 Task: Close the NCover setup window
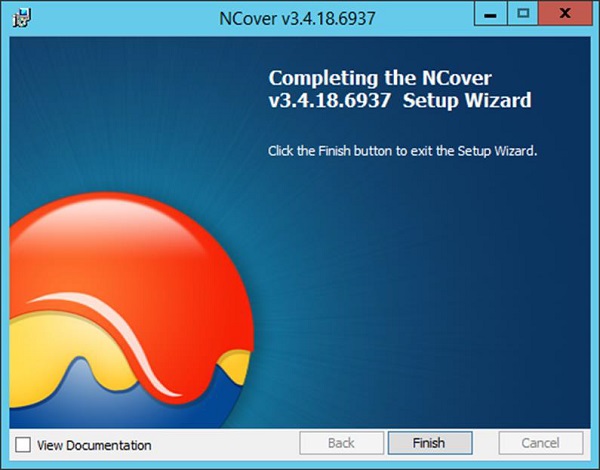coord(565,14)
